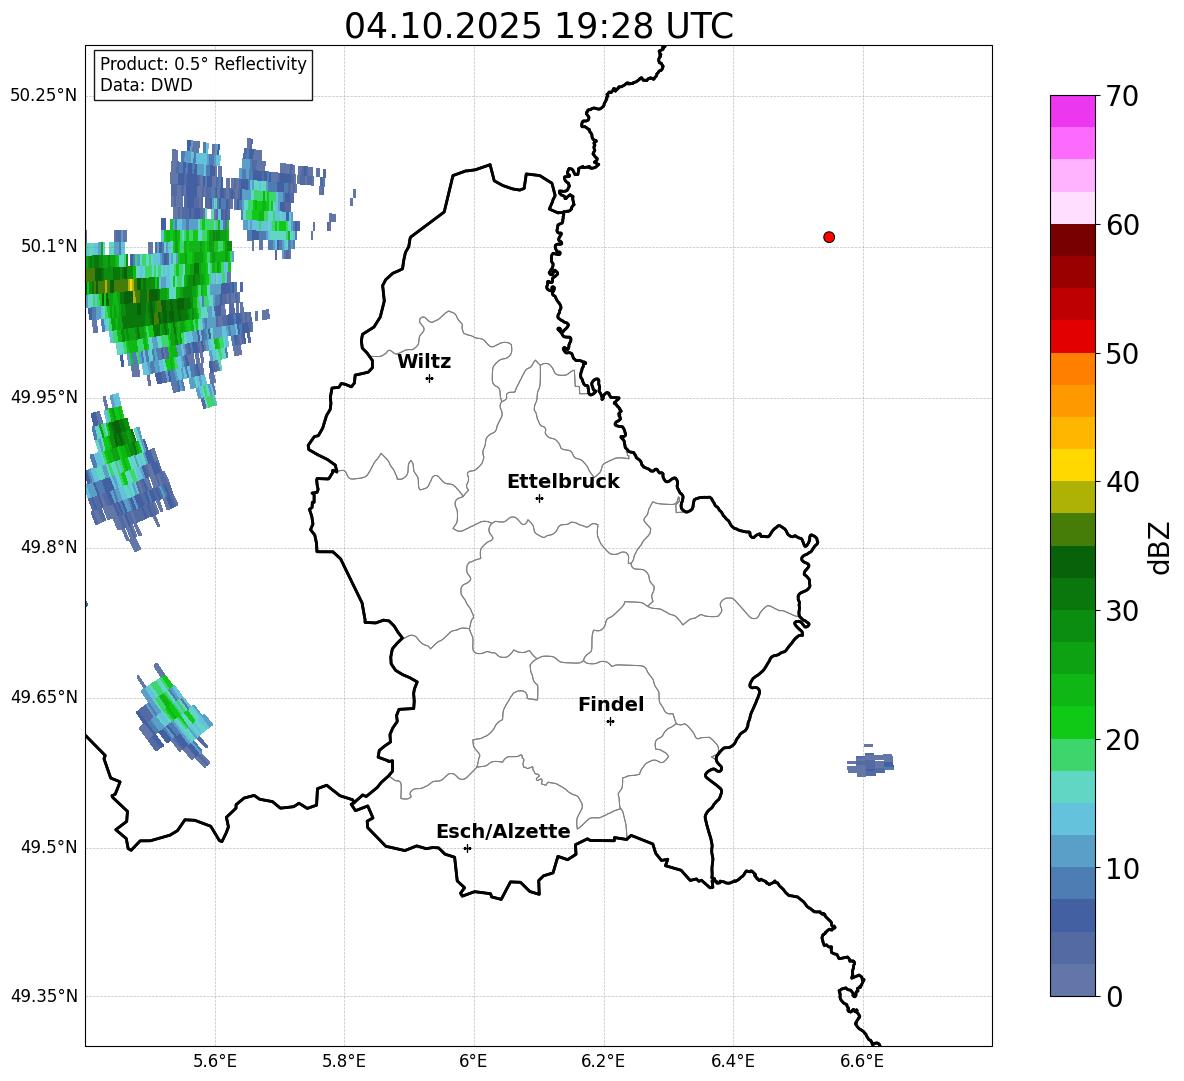
Task: Click the dBZ colorbar axis label
Action: pos(1161,547)
